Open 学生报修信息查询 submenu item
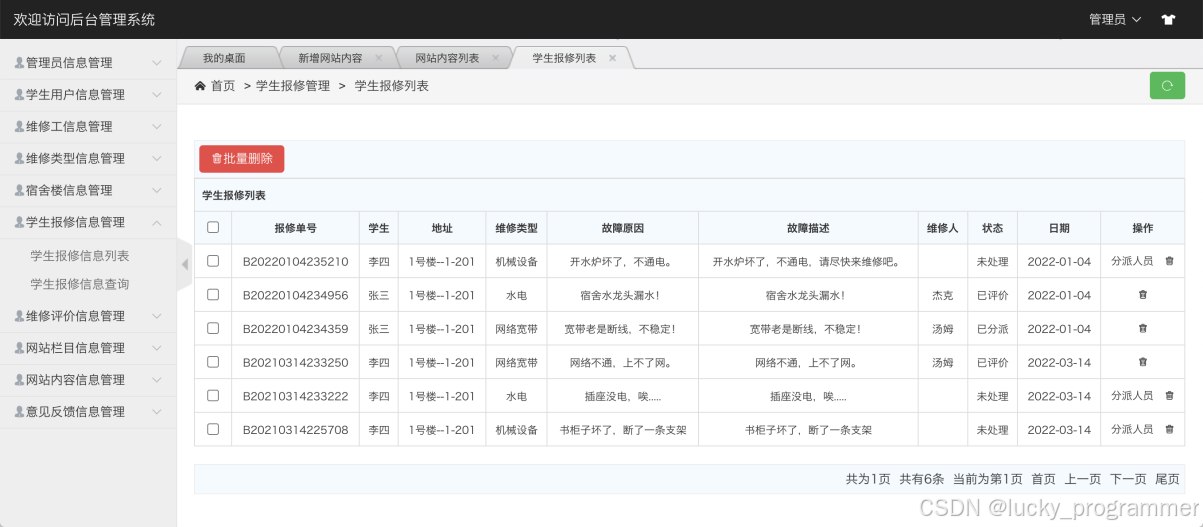This screenshot has width=1203, height=527. pyautogui.click(x=80, y=284)
